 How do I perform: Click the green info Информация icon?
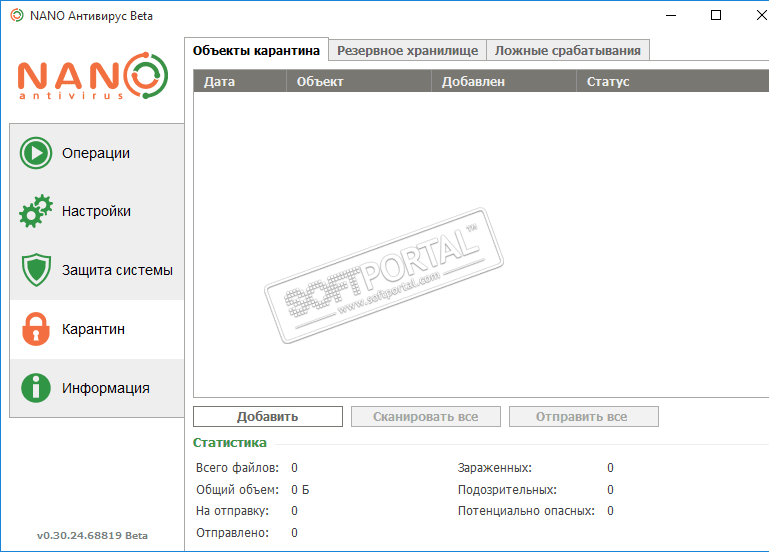(36, 388)
